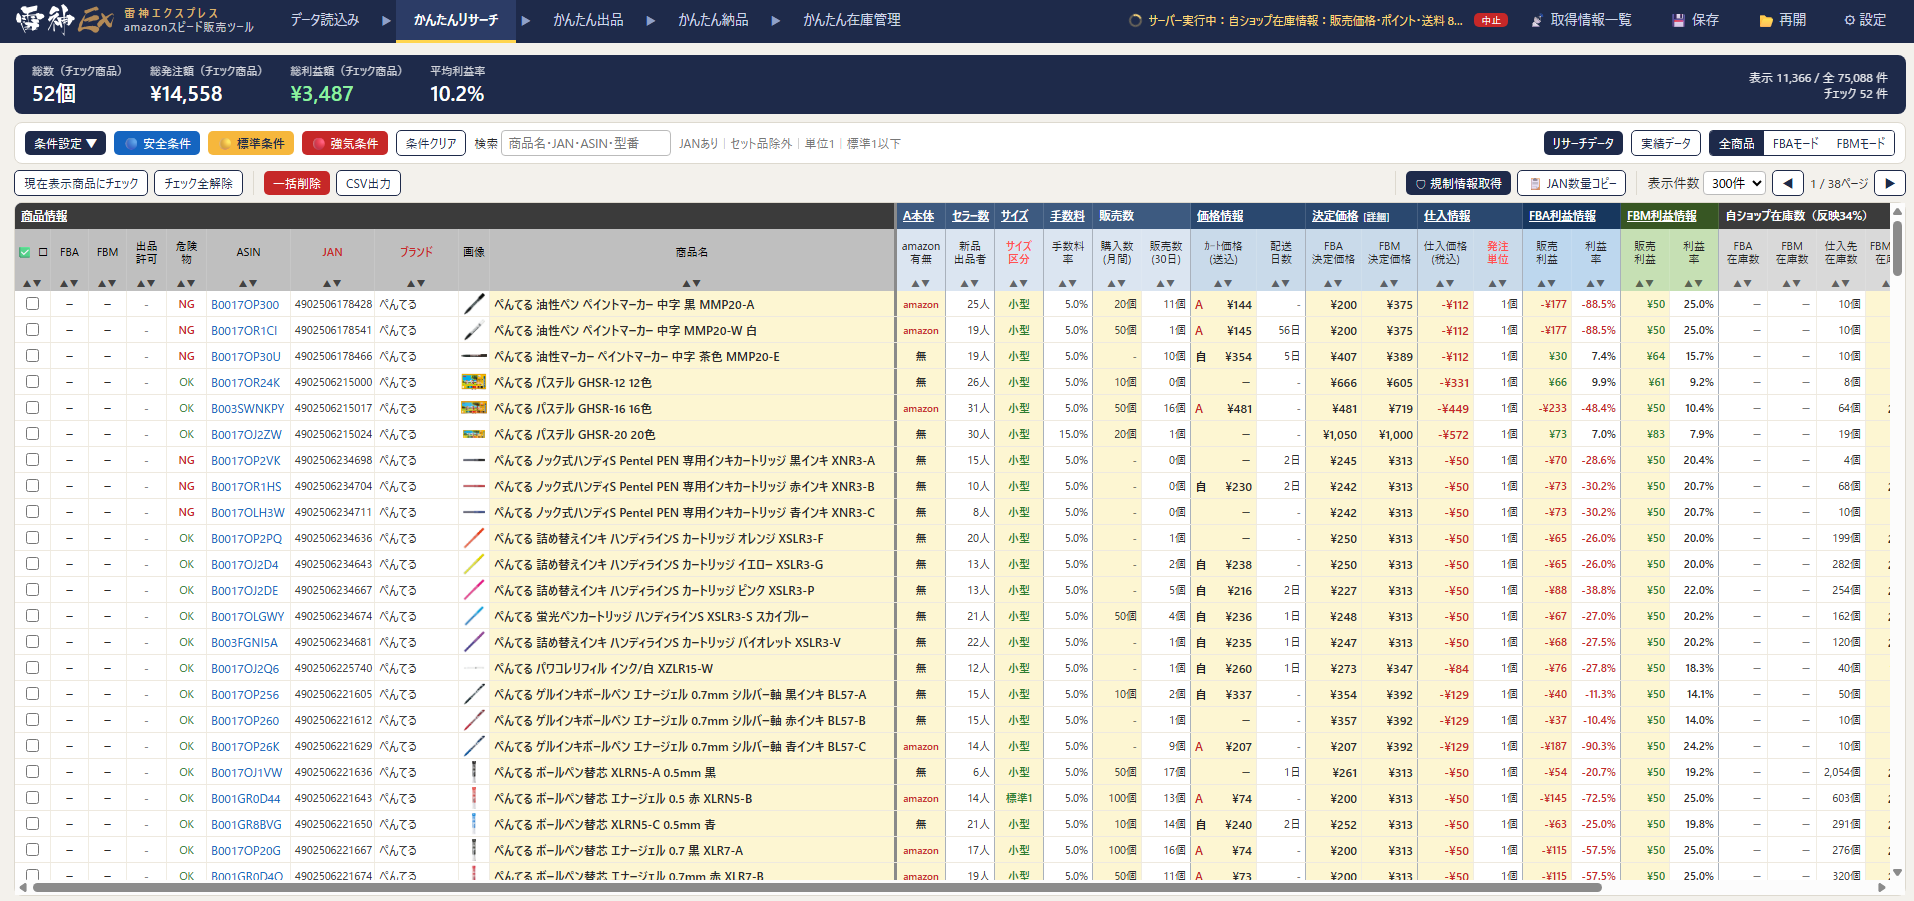Go to previous results page arrow
1914x901 pixels.
point(1788,183)
